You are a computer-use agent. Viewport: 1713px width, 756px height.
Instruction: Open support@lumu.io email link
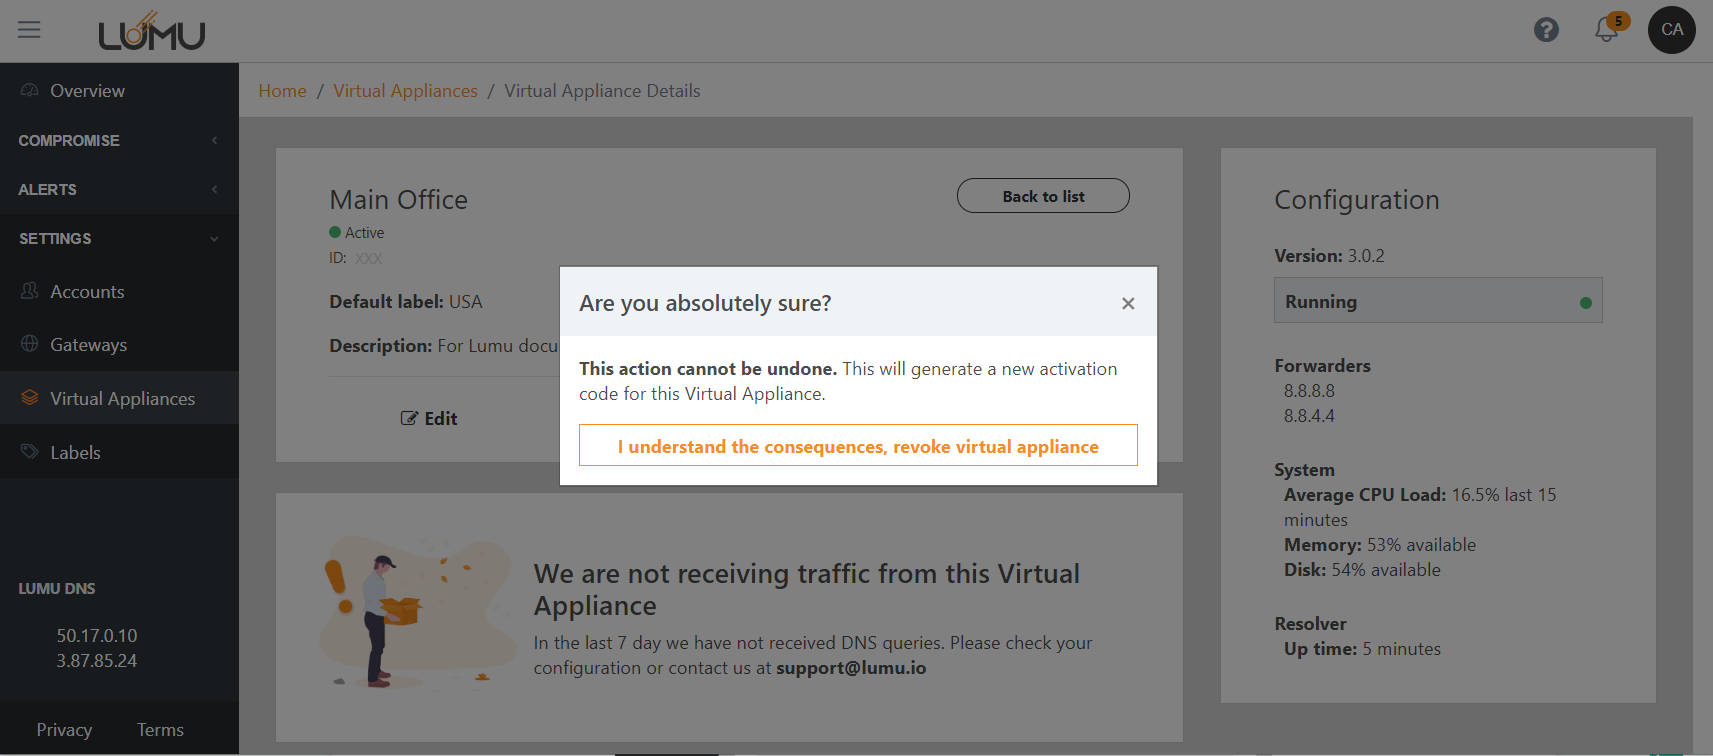coord(851,668)
